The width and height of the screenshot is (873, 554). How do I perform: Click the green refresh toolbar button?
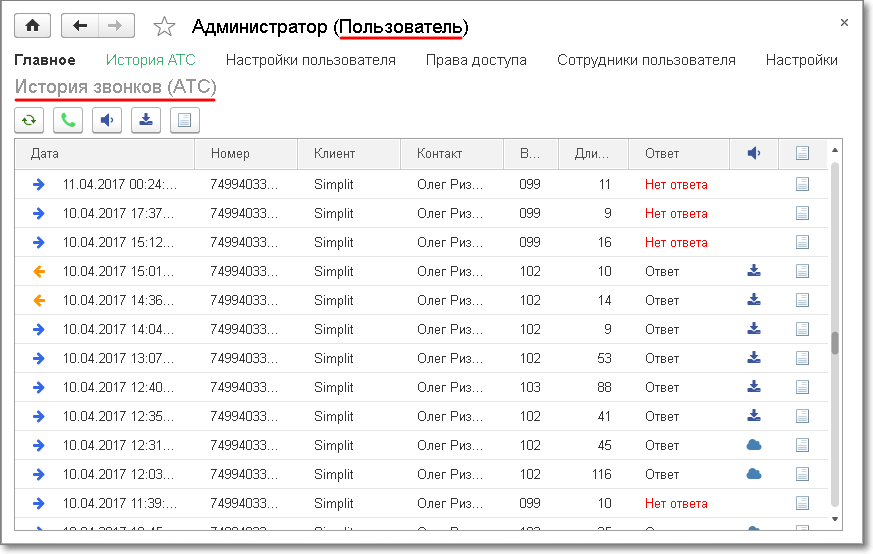(30, 121)
